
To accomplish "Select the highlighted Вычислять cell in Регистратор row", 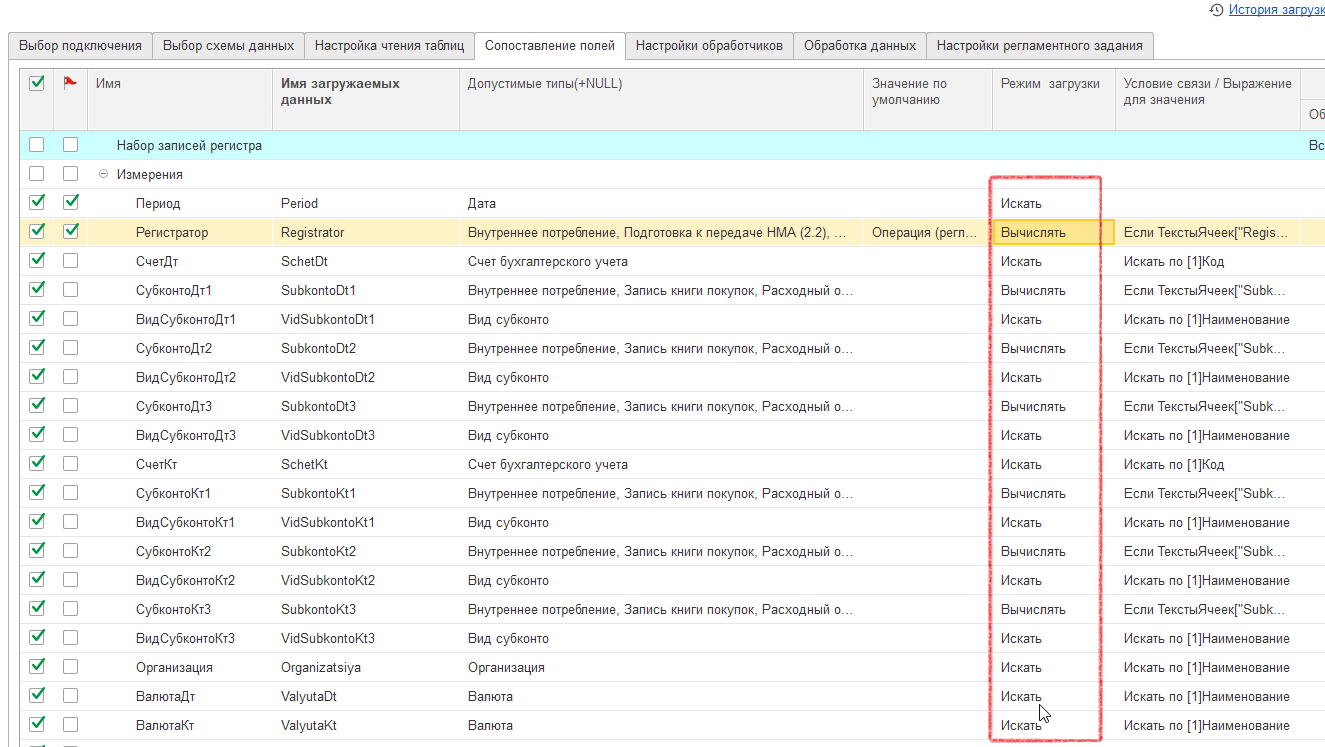I will click(1054, 232).
